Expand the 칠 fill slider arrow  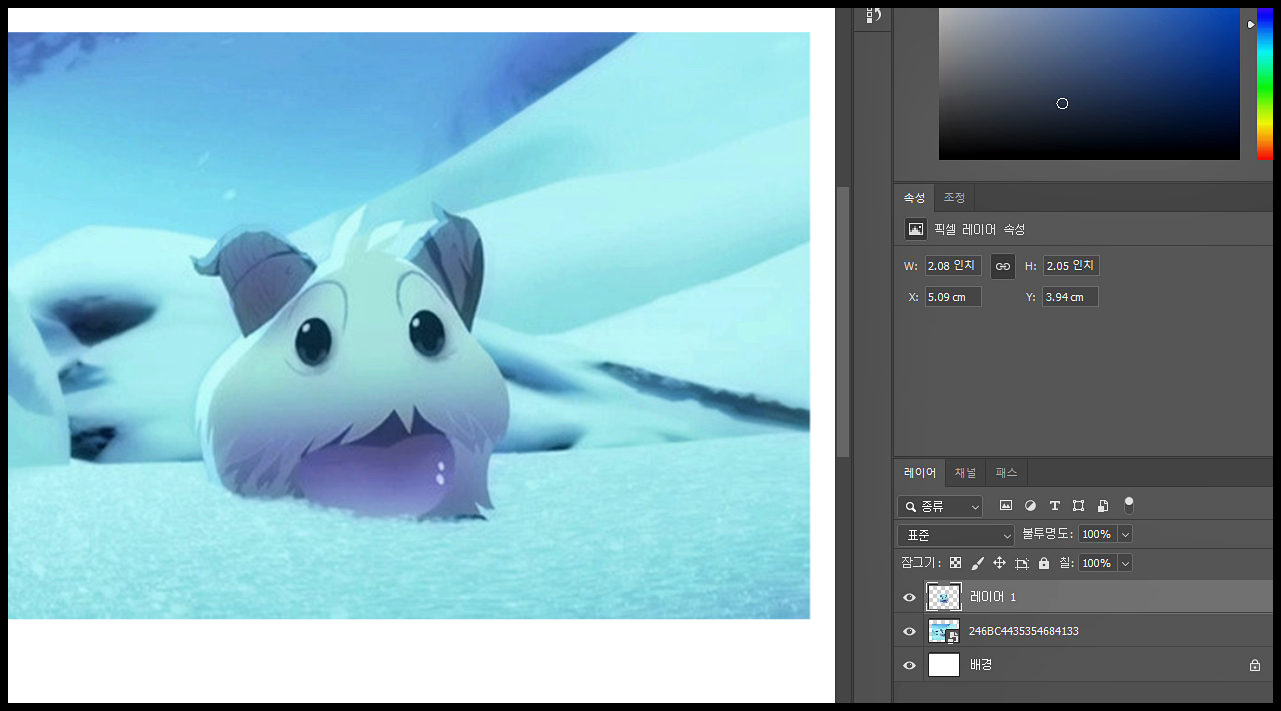pyautogui.click(x=1125, y=563)
